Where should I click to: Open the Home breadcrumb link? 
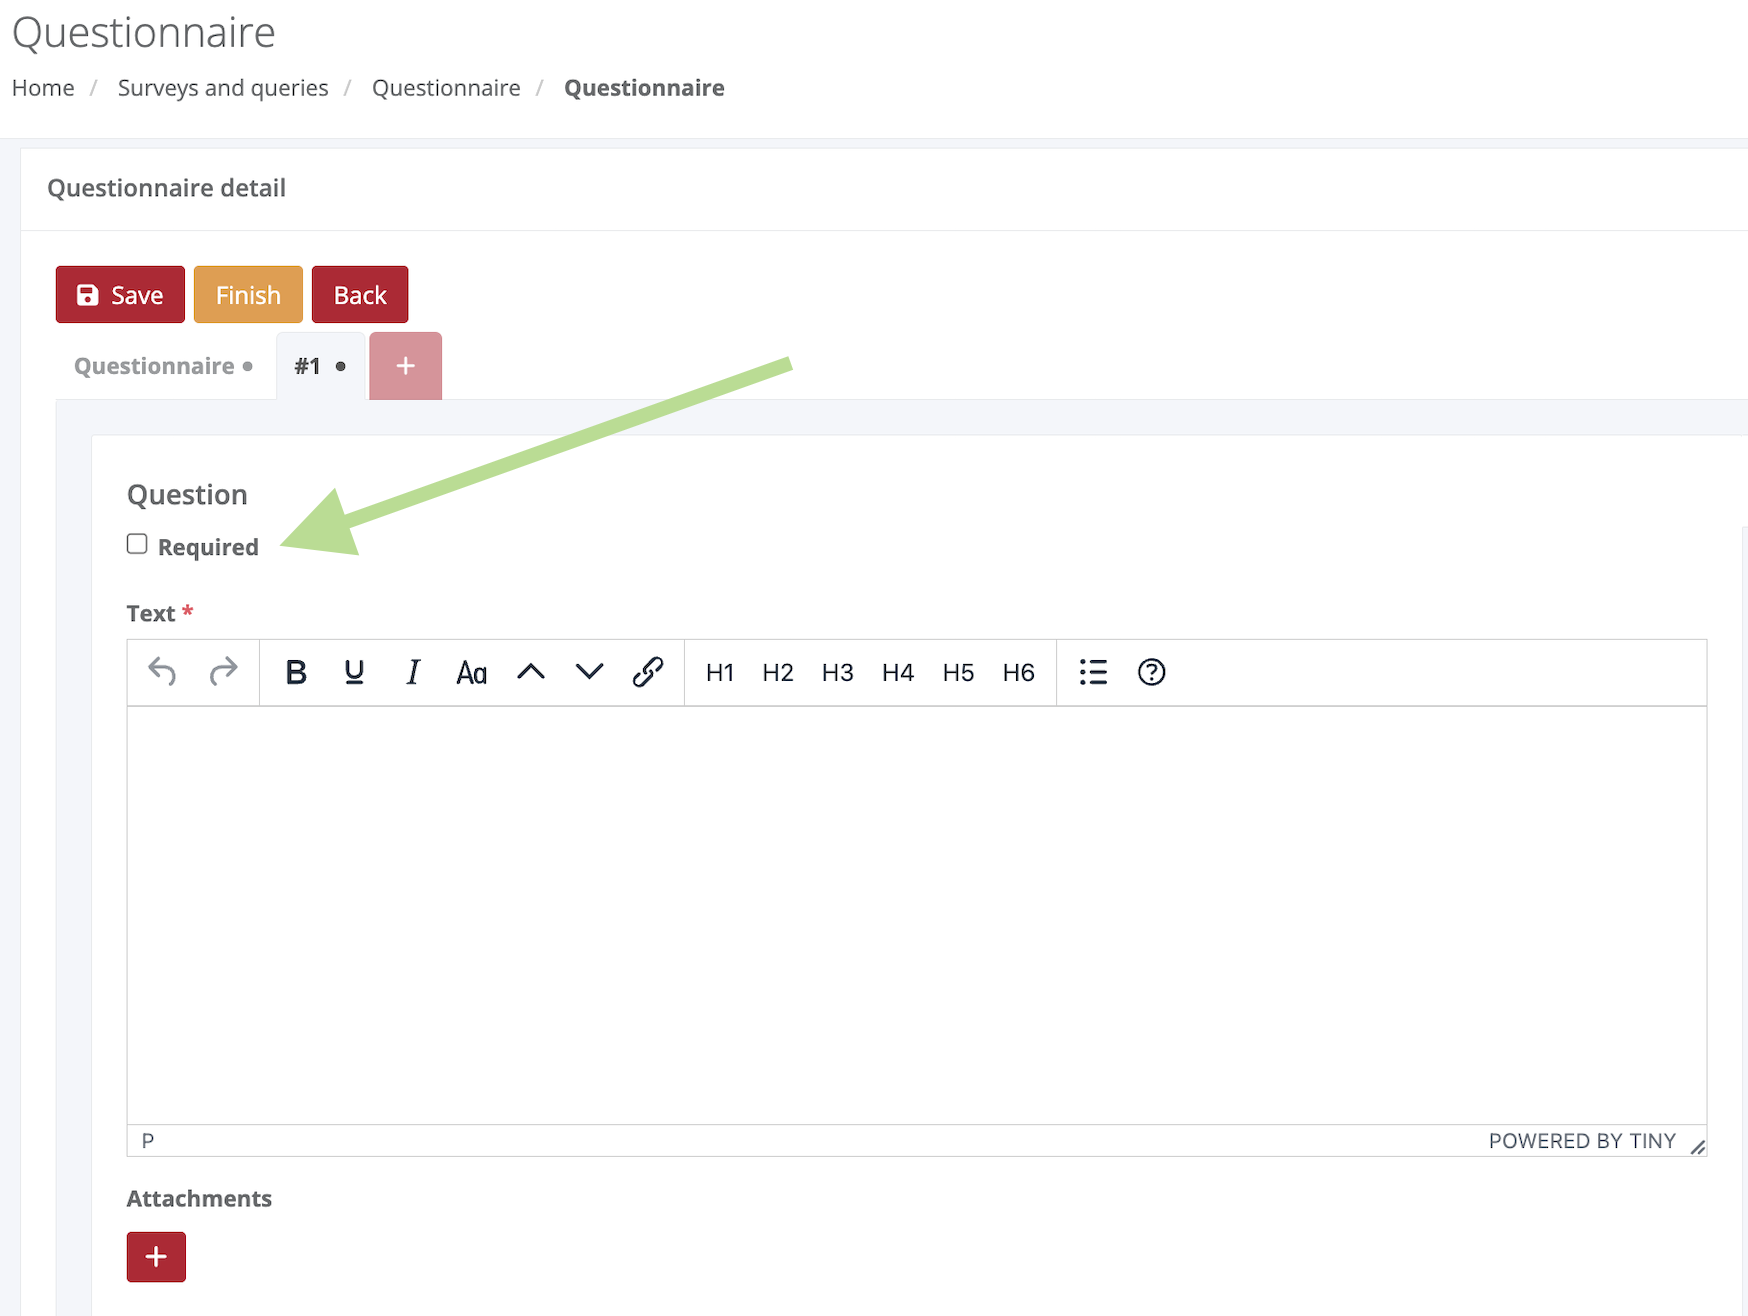click(43, 88)
